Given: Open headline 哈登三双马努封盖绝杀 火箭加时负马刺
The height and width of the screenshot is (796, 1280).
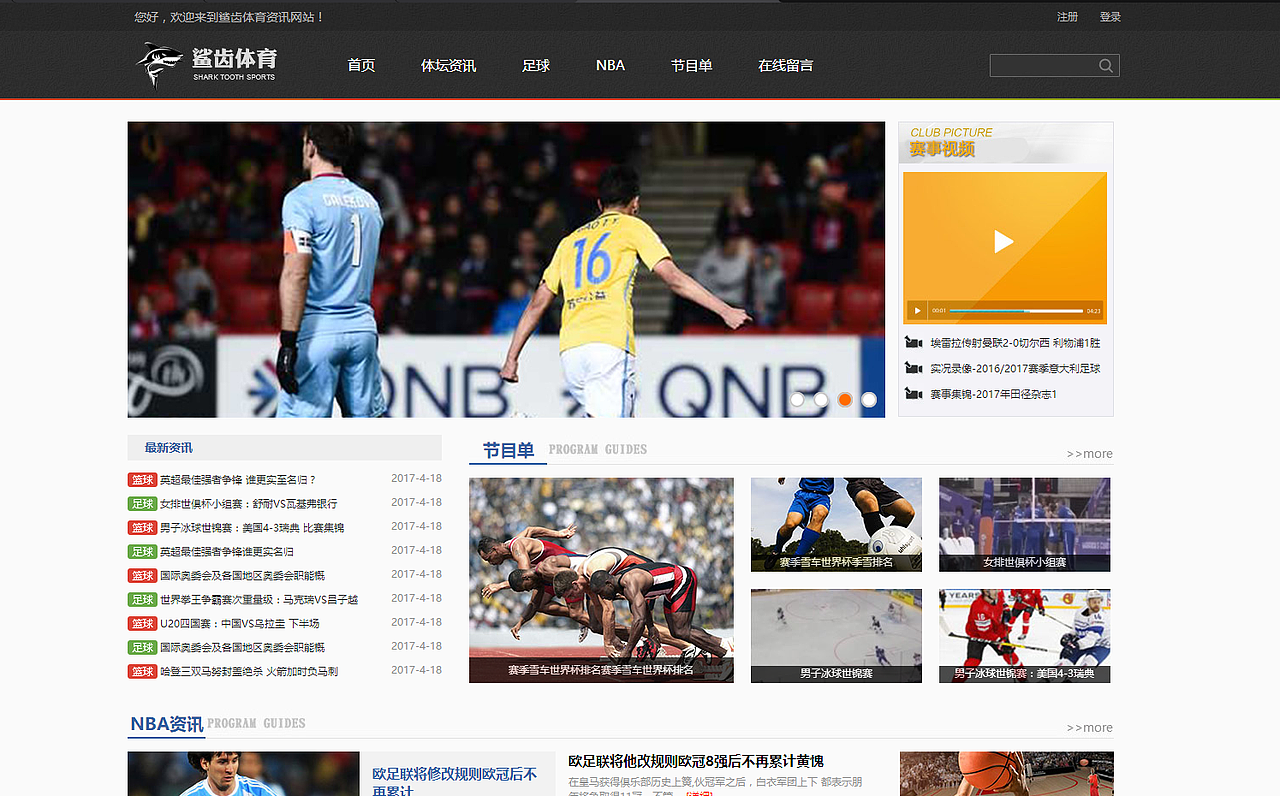Looking at the screenshot, I should point(249,672).
